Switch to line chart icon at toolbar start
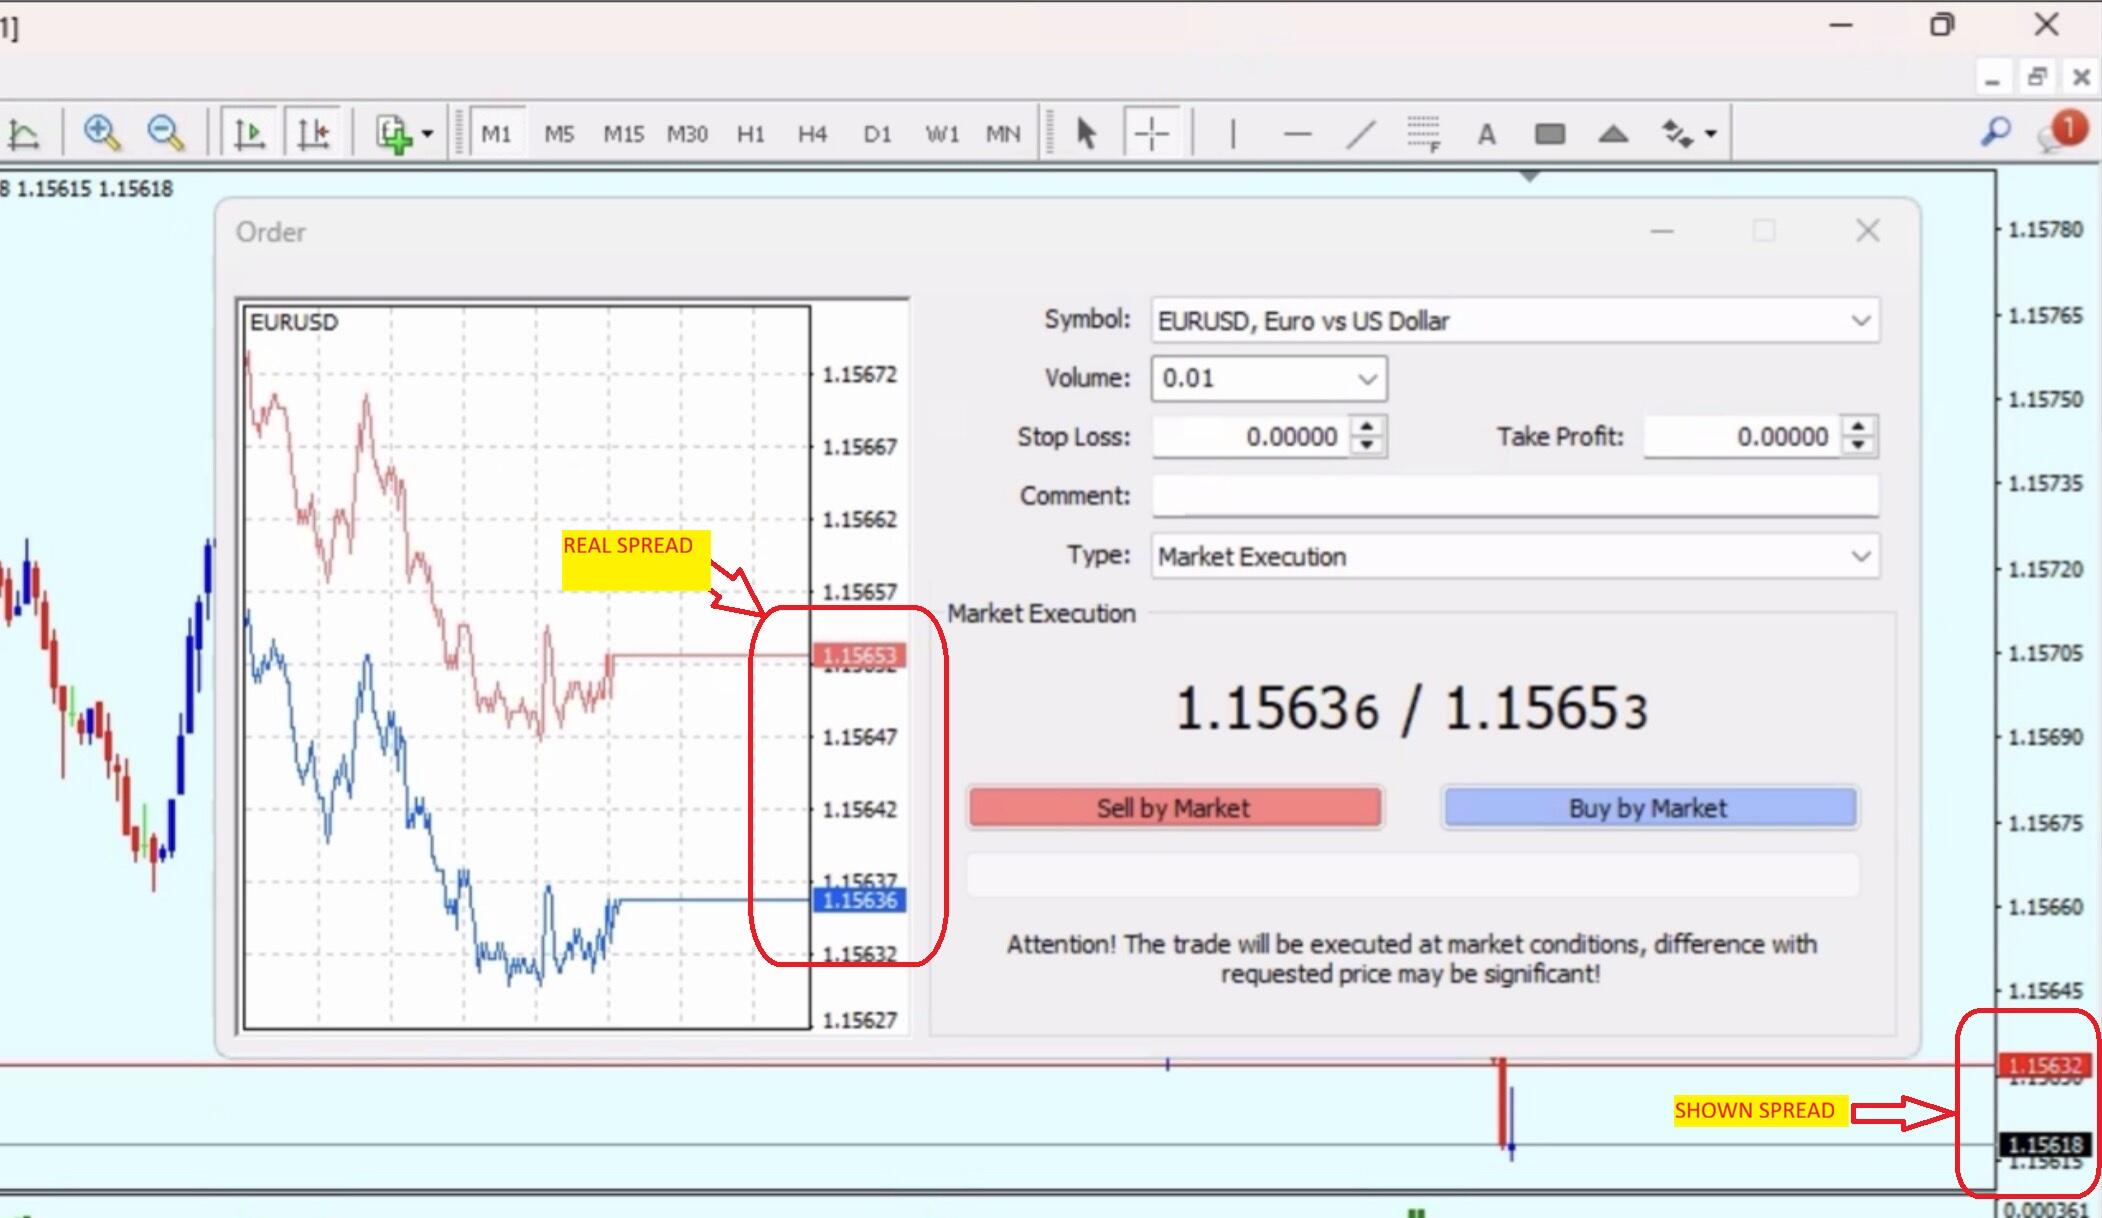This screenshot has width=2102, height=1218. click(x=24, y=134)
